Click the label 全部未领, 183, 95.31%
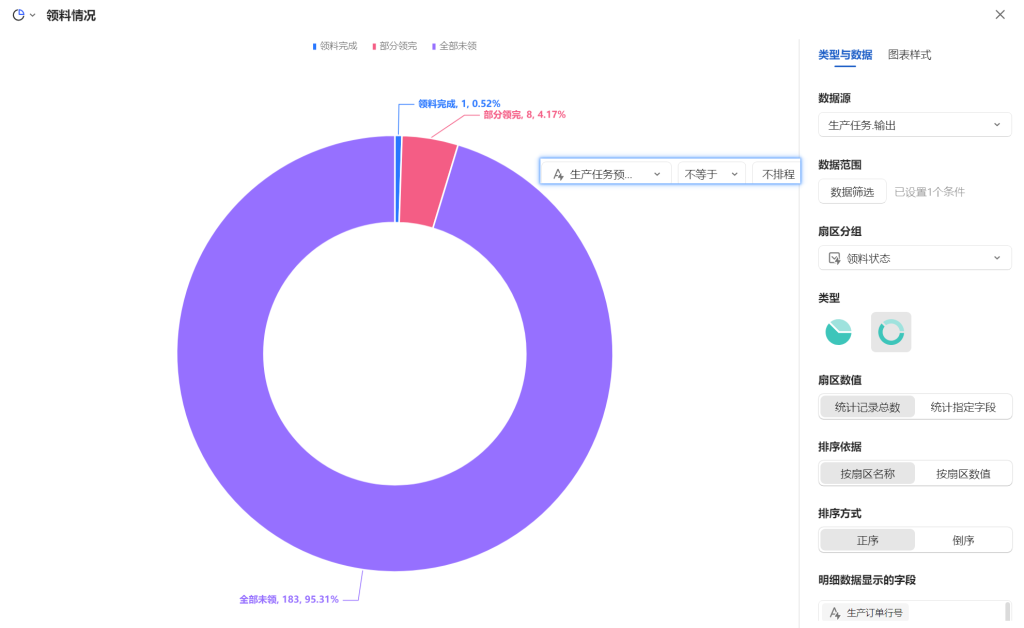Screen dimensions: 1024x628 coord(289,599)
